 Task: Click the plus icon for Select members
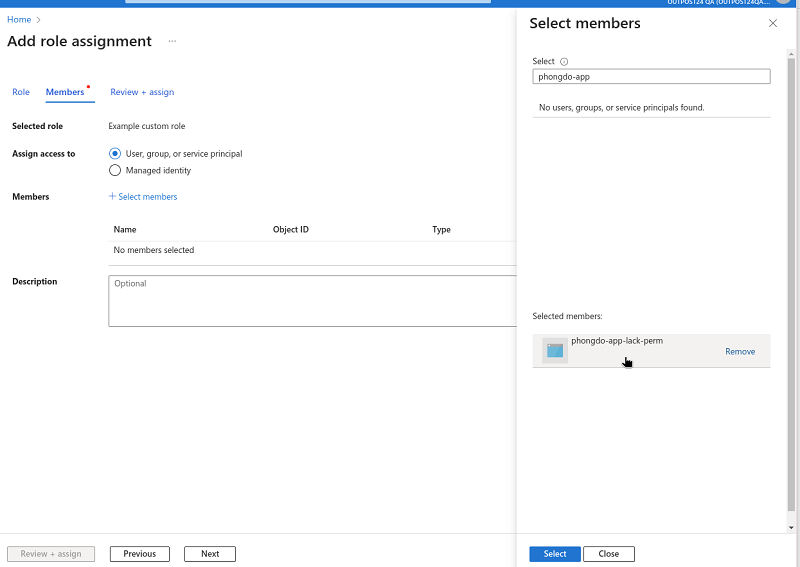pos(112,197)
